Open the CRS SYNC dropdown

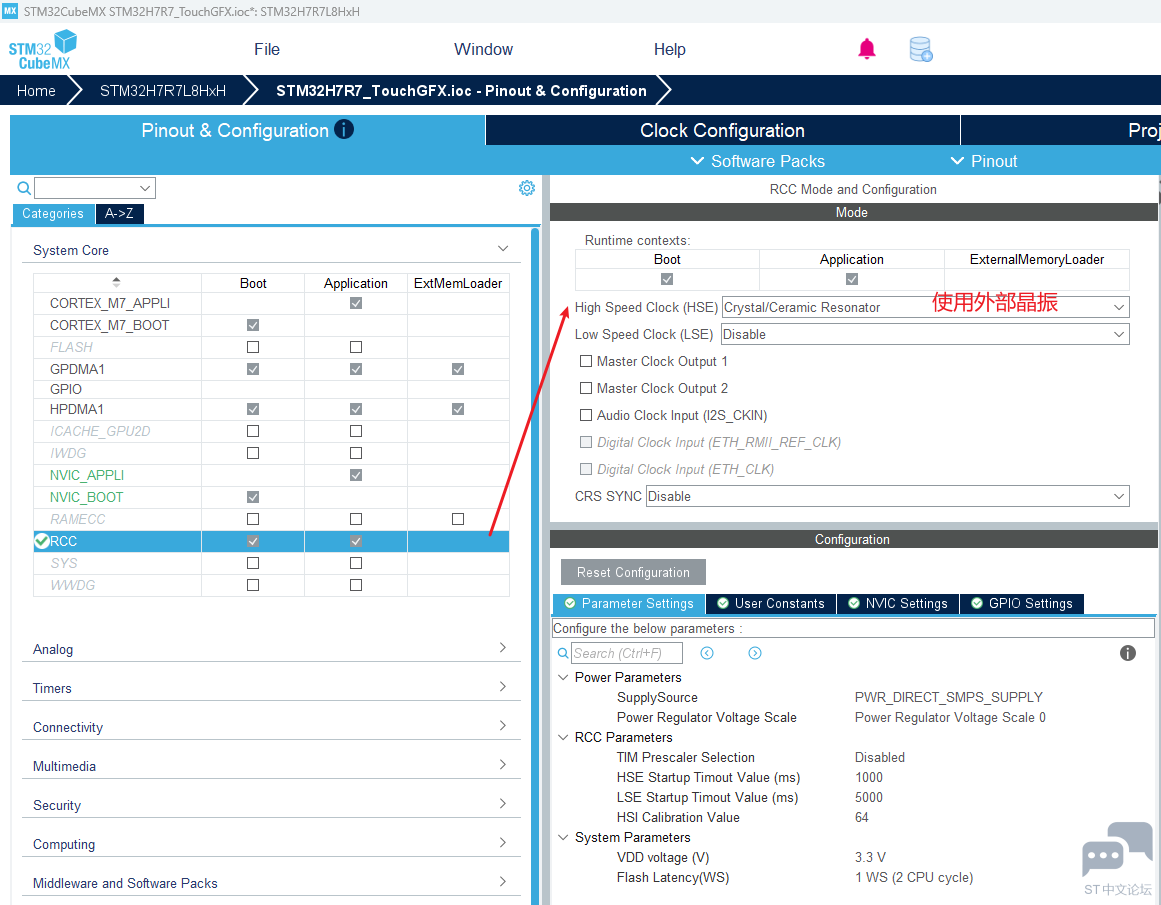(x=887, y=496)
